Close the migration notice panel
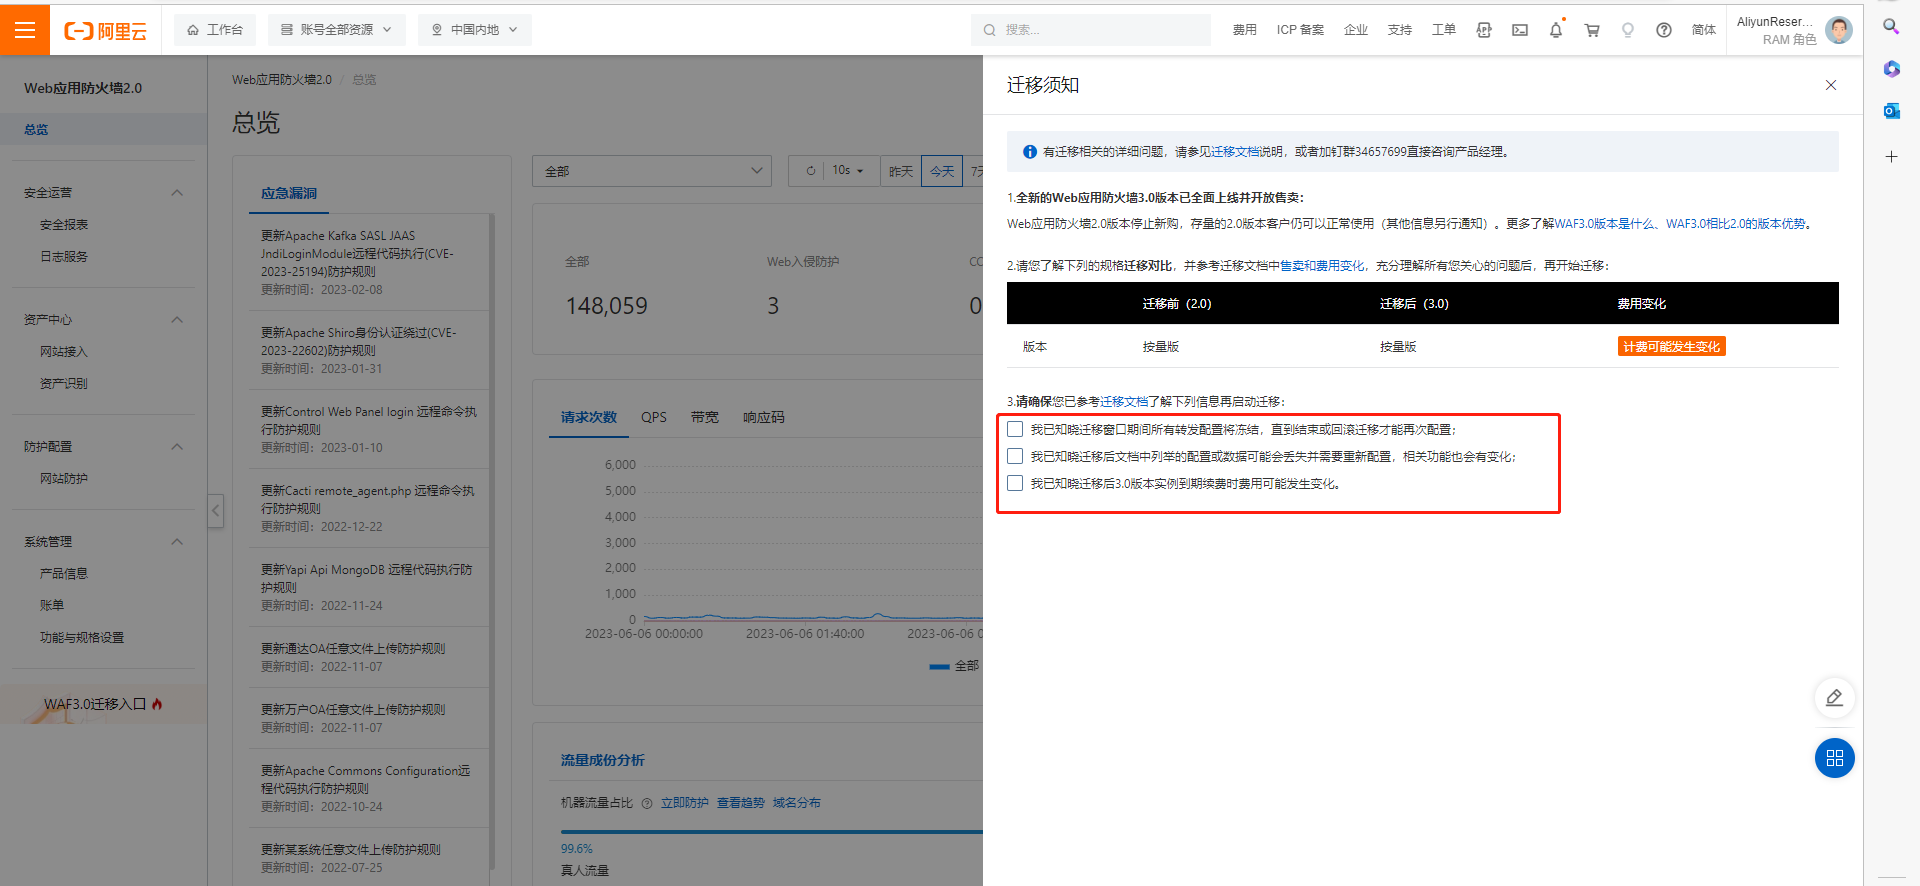The height and width of the screenshot is (886, 1920). 1831,85
